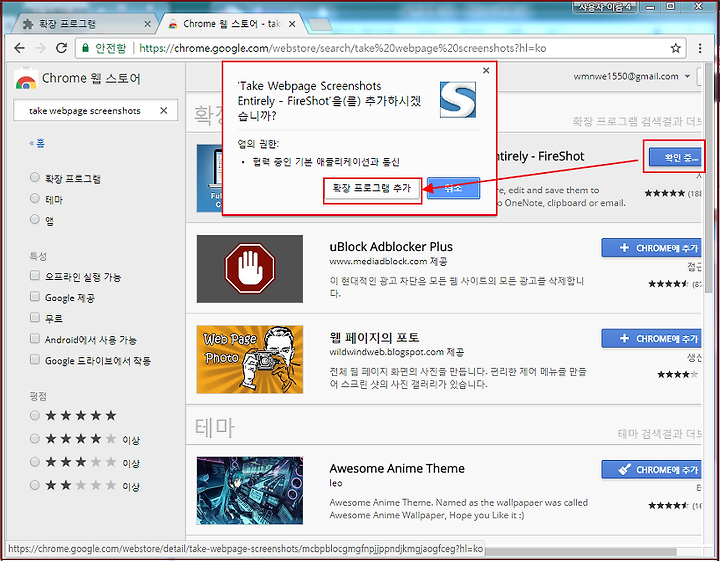Check the Google 제공 checkbox

point(34,297)
